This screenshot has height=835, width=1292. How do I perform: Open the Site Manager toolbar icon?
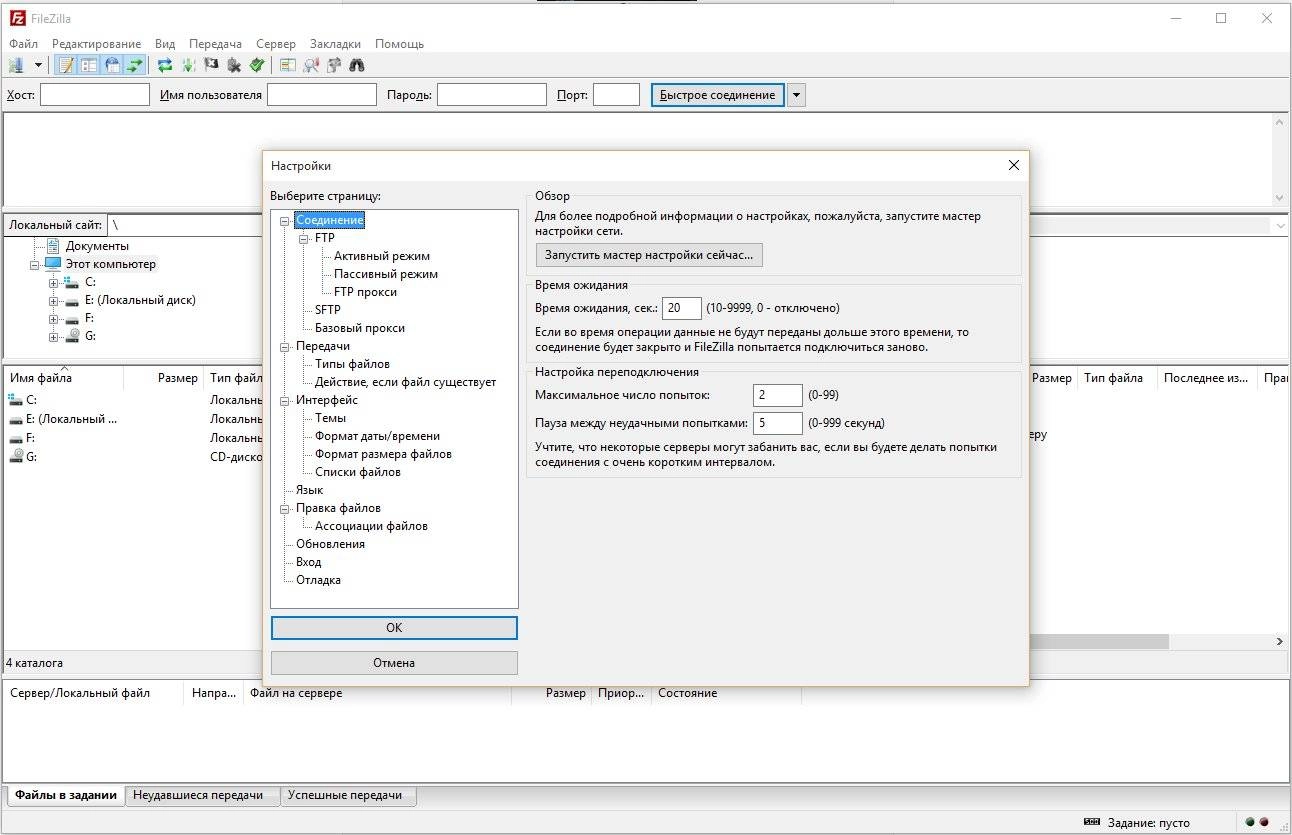(16, 65)
